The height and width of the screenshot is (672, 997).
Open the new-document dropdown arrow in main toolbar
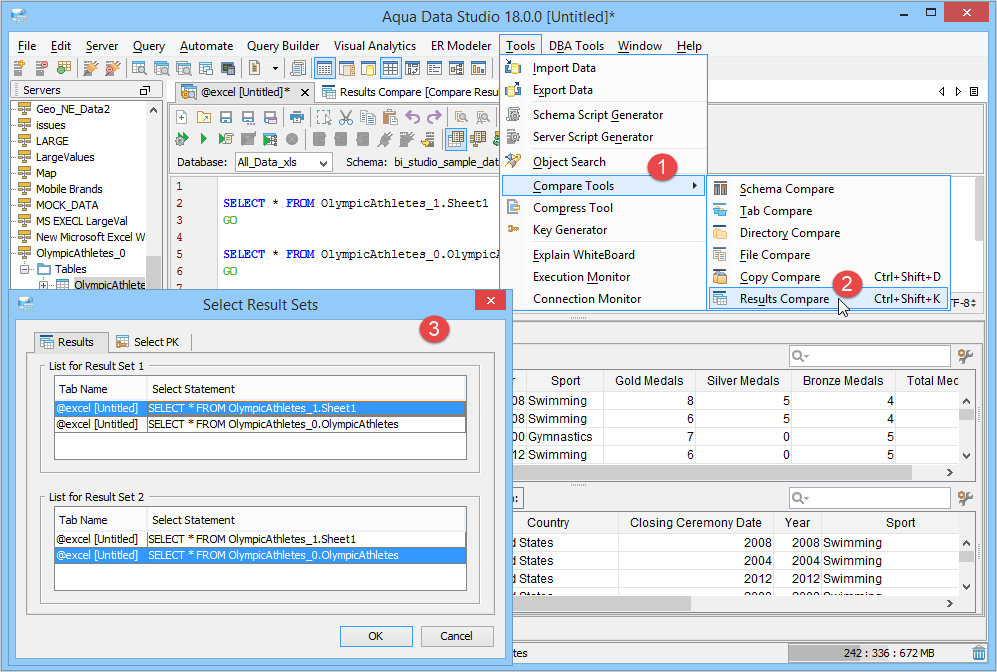pyautogui.click(x=275, y=68)
